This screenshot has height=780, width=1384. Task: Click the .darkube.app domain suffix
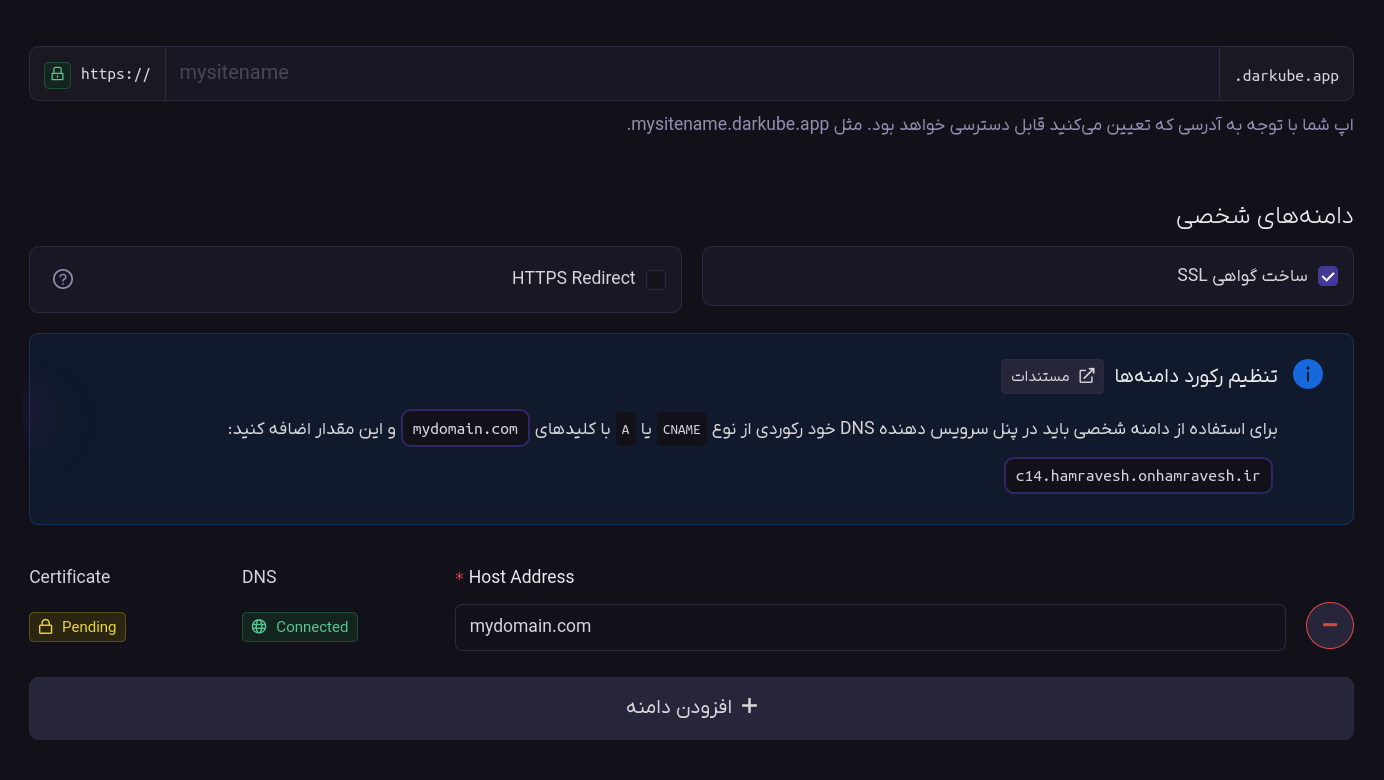tap(1286, 75)
